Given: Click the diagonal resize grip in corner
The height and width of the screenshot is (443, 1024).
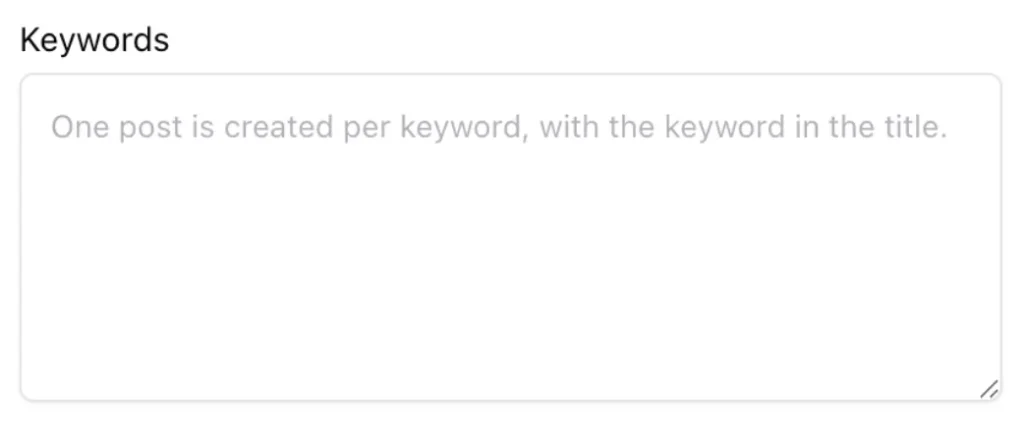Looking at the screenshot, I should 989,389.
